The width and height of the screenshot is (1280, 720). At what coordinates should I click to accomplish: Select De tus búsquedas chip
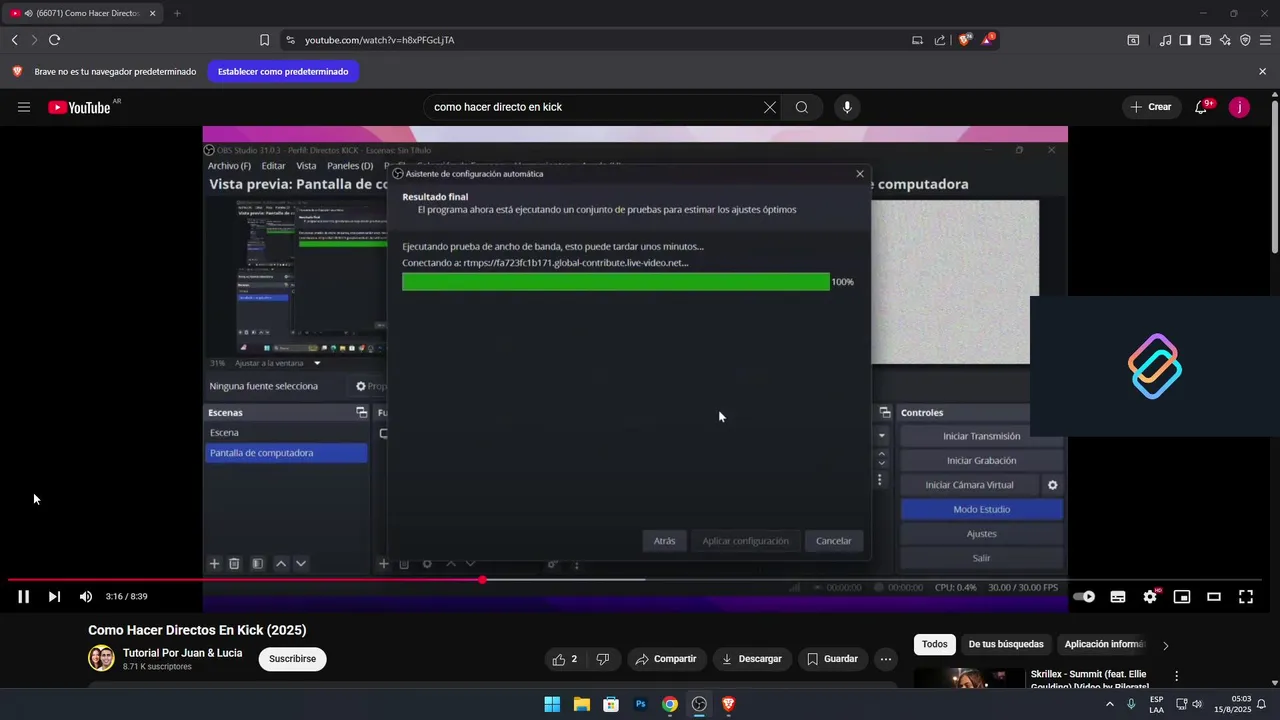1005,645
